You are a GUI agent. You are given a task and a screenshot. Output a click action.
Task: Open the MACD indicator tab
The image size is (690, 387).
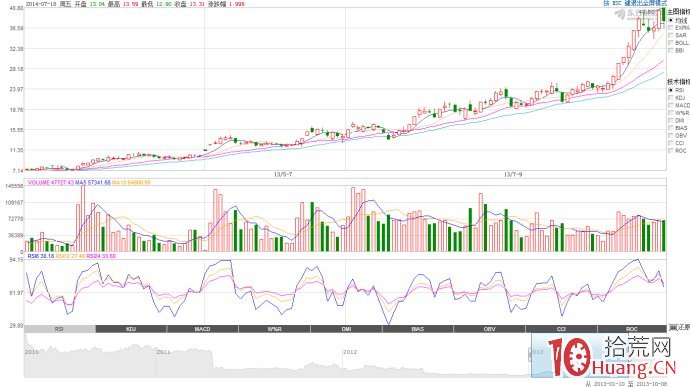[x=203, y=329]
